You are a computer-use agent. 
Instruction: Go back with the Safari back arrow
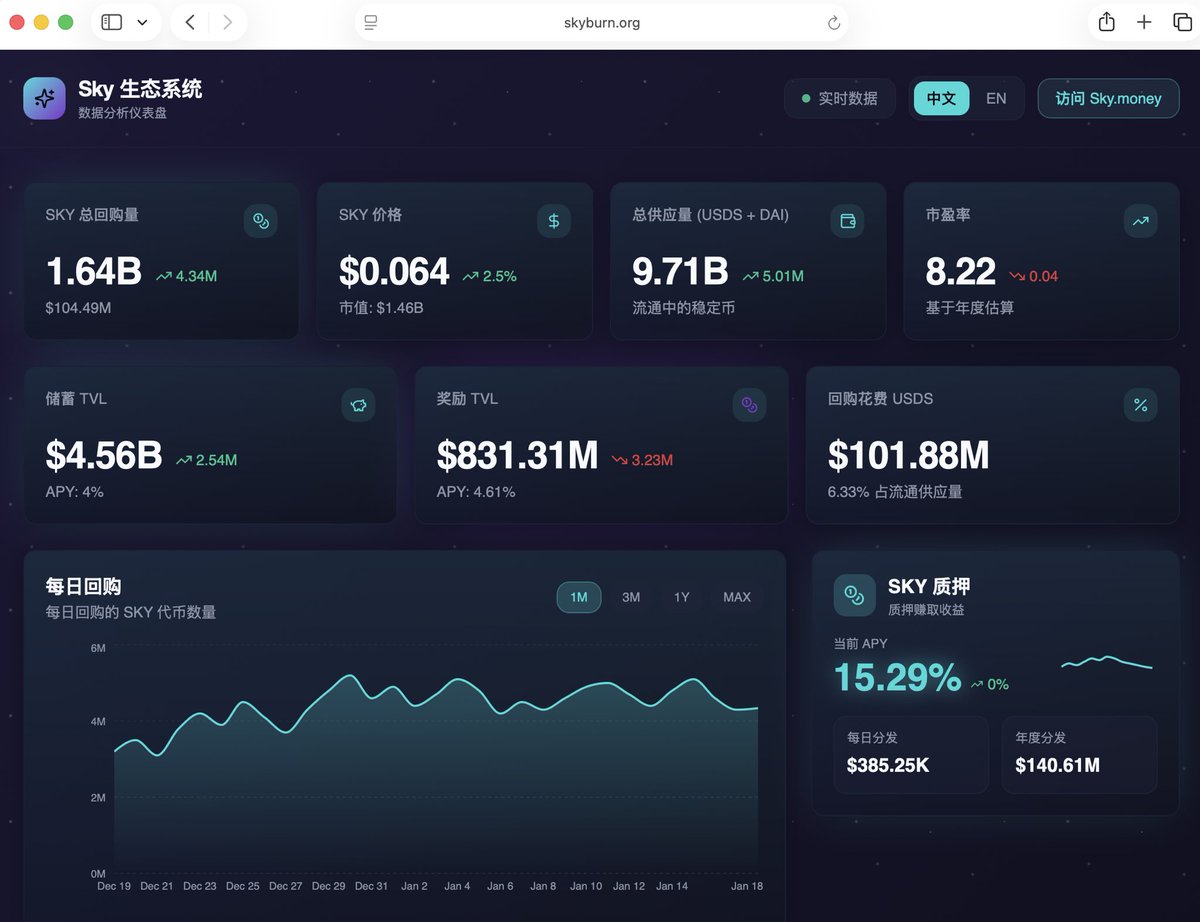[x=190, y=22]
